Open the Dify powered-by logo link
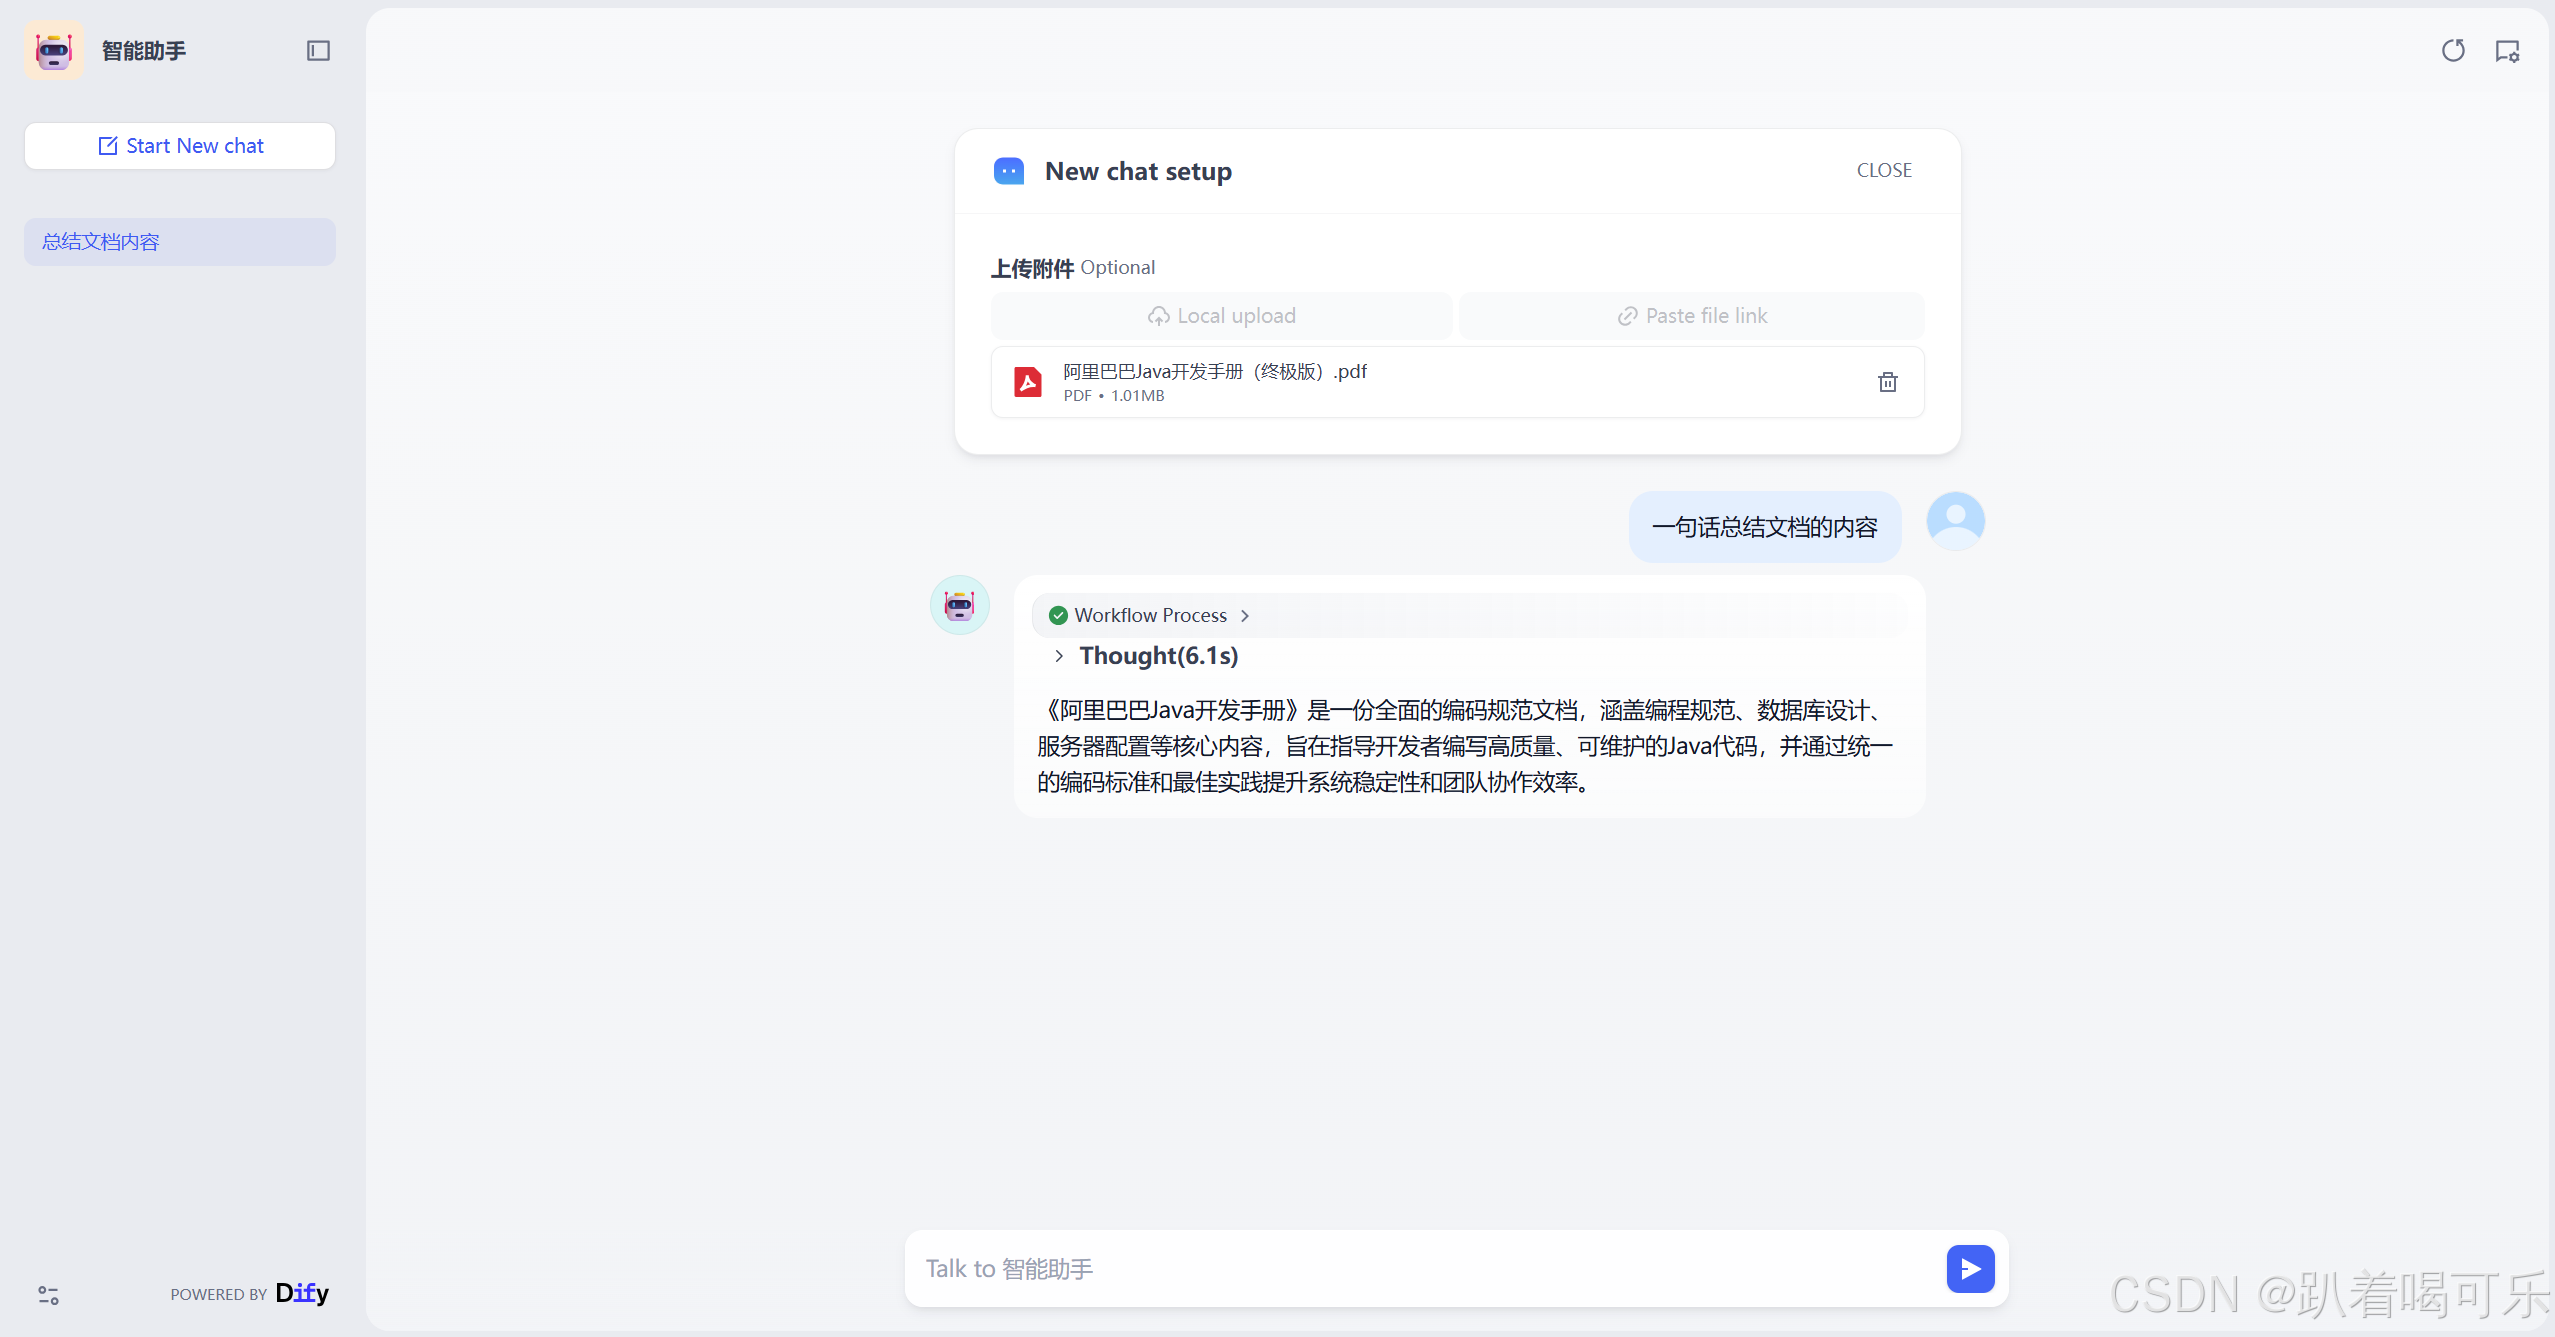Viewport: 2555px width, 1337px height. 302,1293
